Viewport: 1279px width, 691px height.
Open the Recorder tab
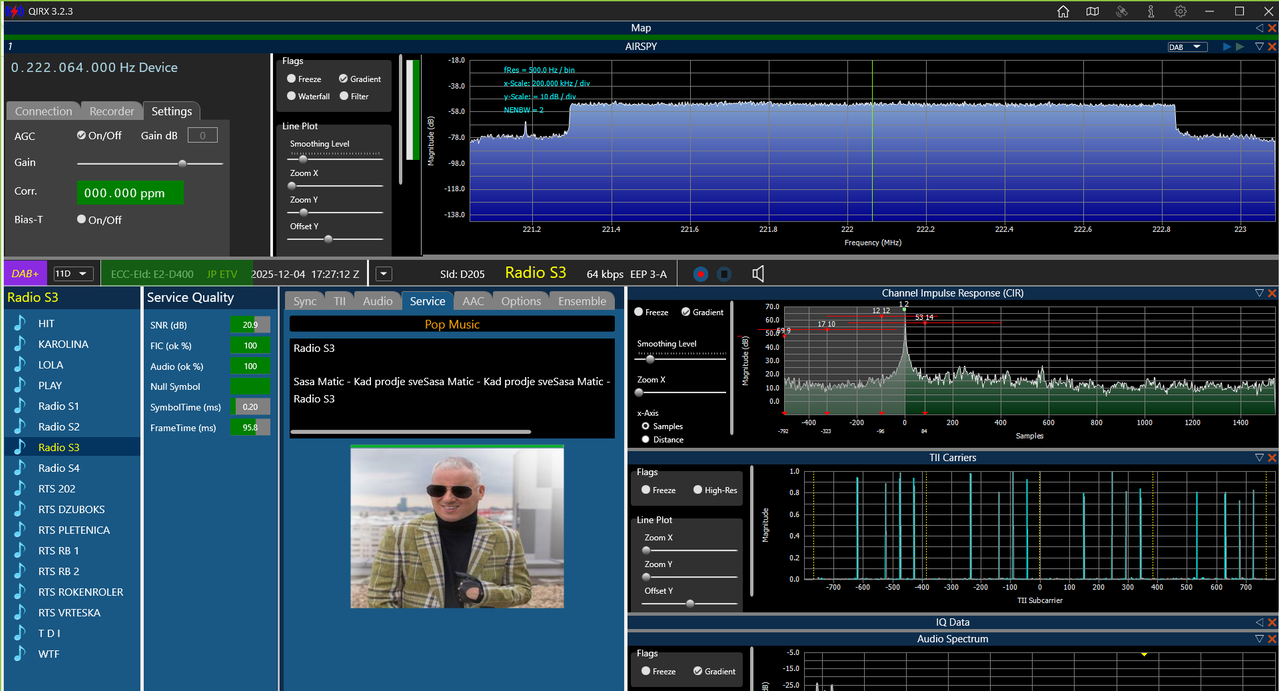pos(111,111)
